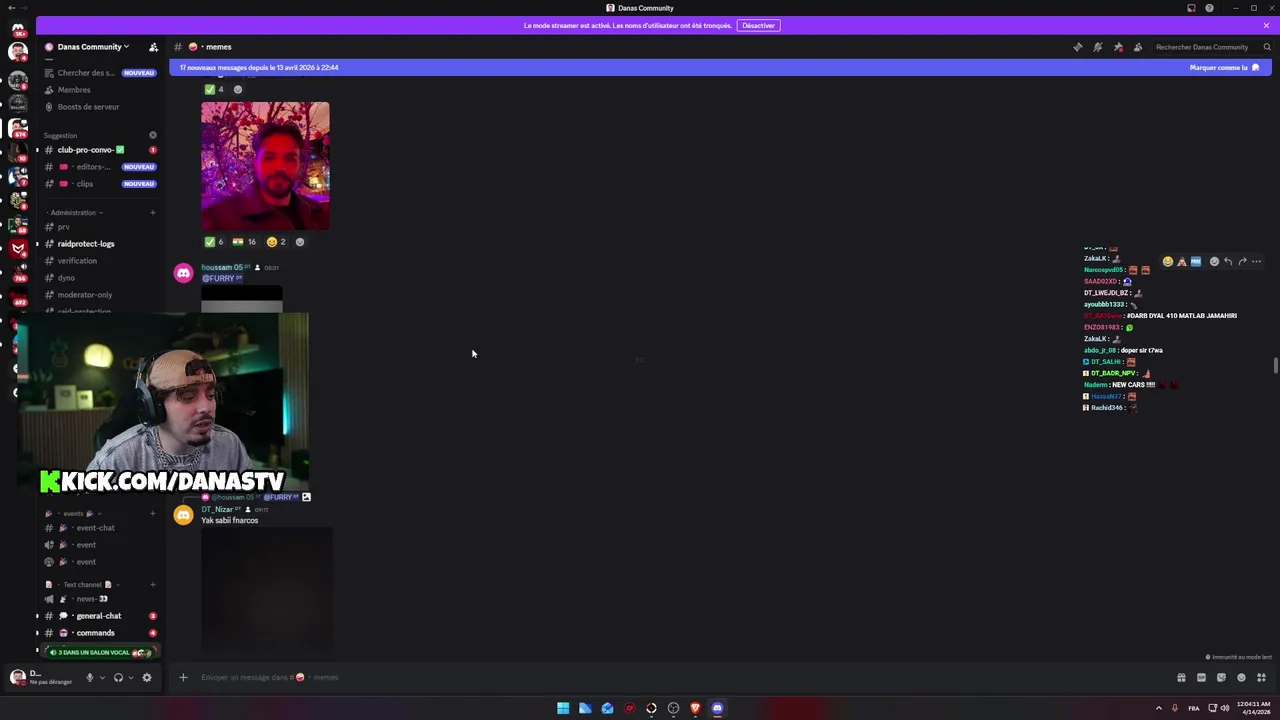Add reaction via smiley in hover toolbar
This screenshot has width=1280, height=720.
pos(1214,262)
